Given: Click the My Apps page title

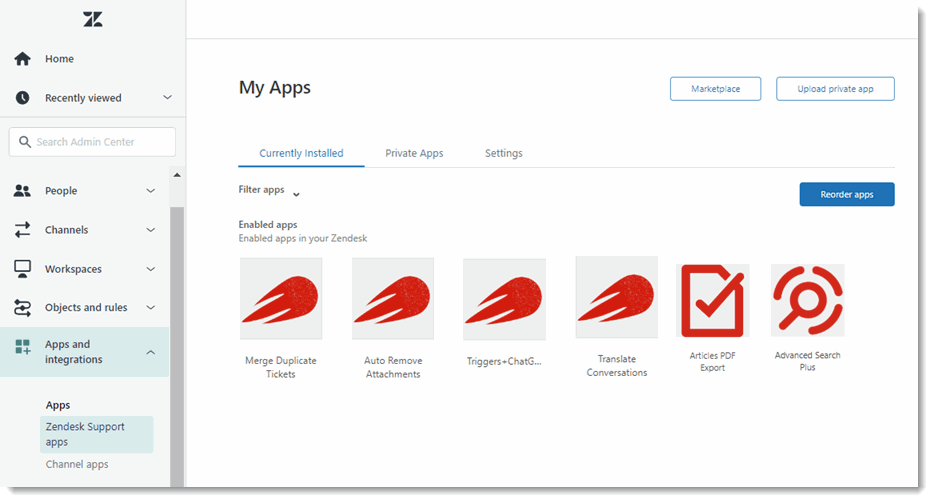Looking at the screenshot, I should tap(275, 88).
